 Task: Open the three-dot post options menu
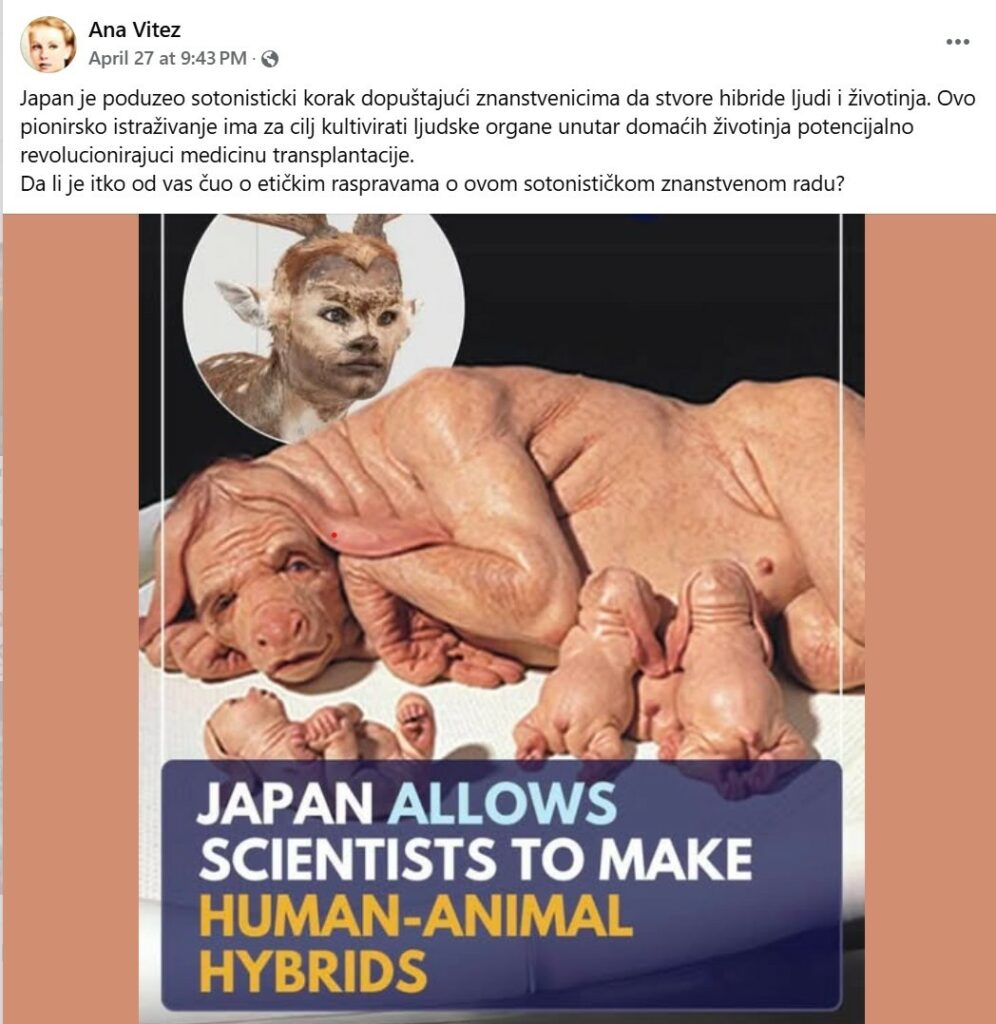point(957,42)
